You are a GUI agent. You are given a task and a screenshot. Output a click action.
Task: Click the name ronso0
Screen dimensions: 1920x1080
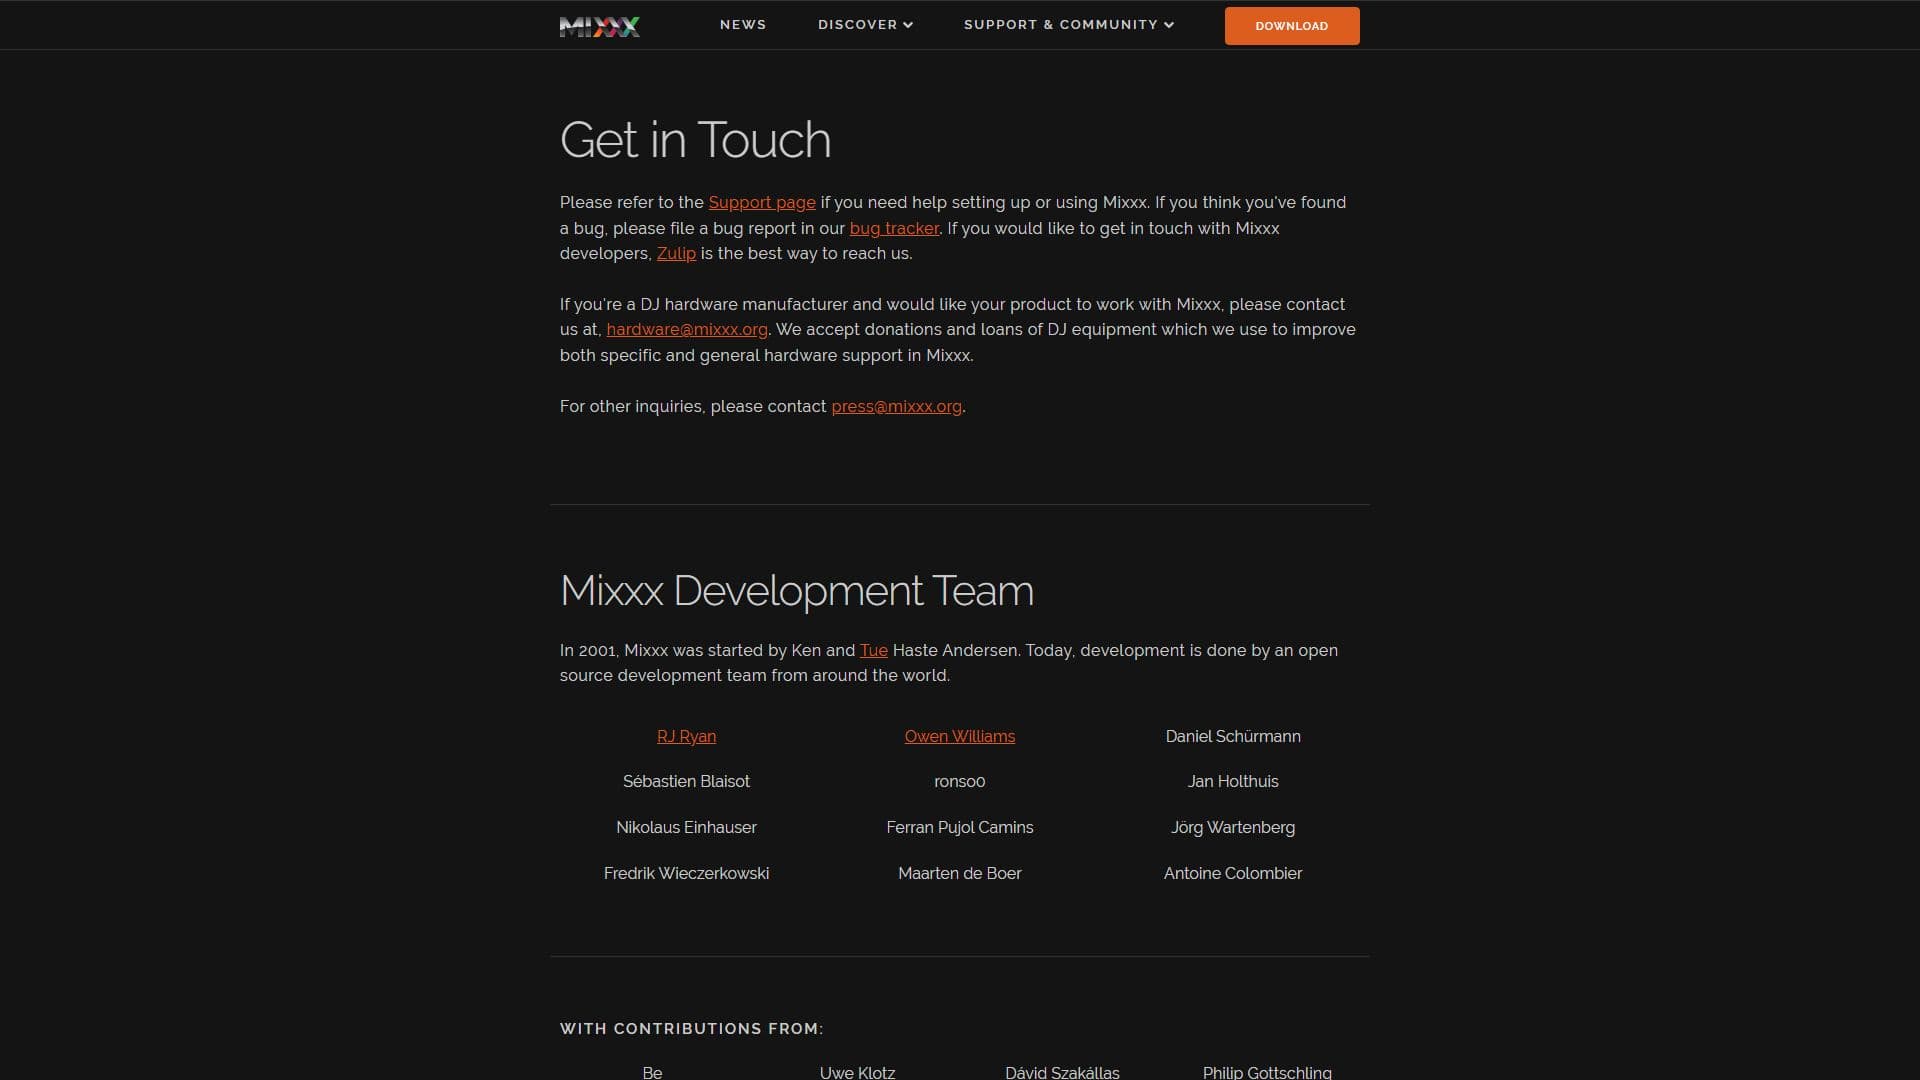960,782
